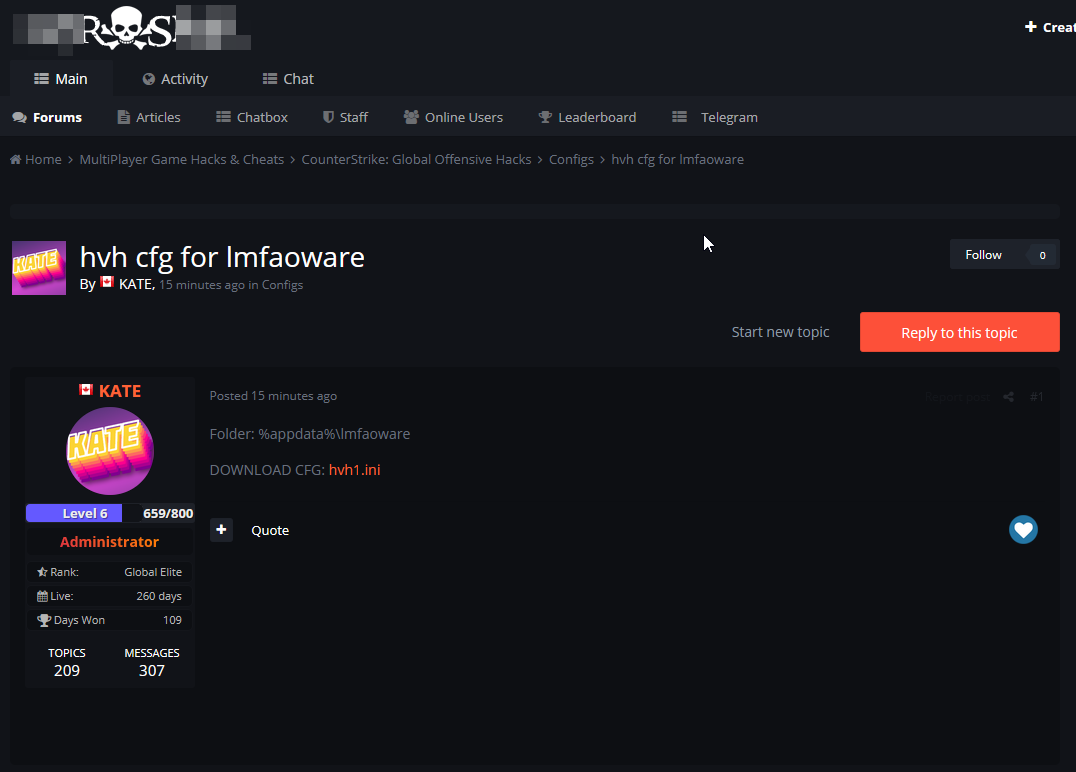Download the hvh1.ini attachment link
The width and height of the screenshot is (1076, 772).
[x=354, y=470]
